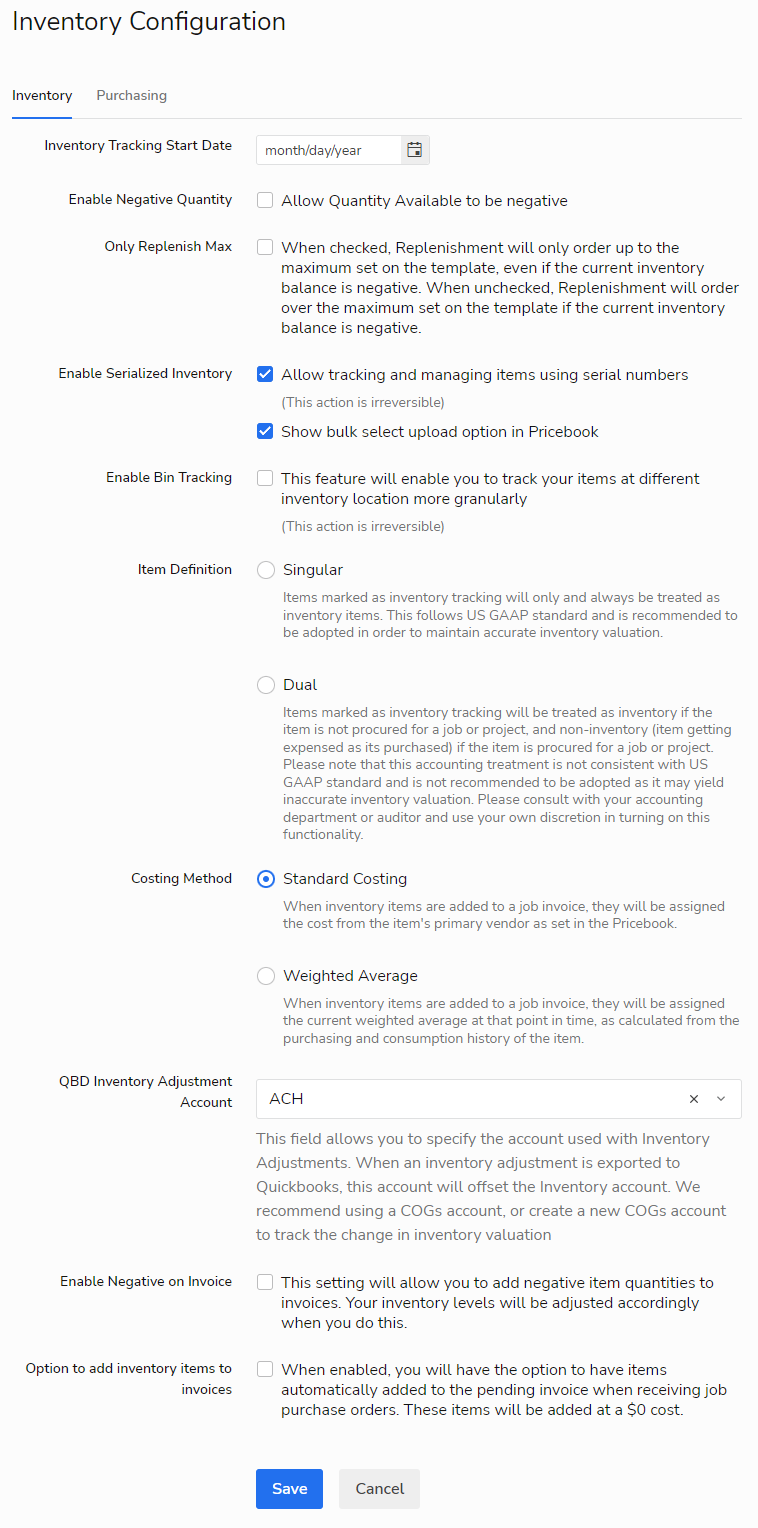Image resolution: width=758 pixels, height=1528 pixels.
Task: Clear the ACH account selection
Action: click(x=694, y=1099)
